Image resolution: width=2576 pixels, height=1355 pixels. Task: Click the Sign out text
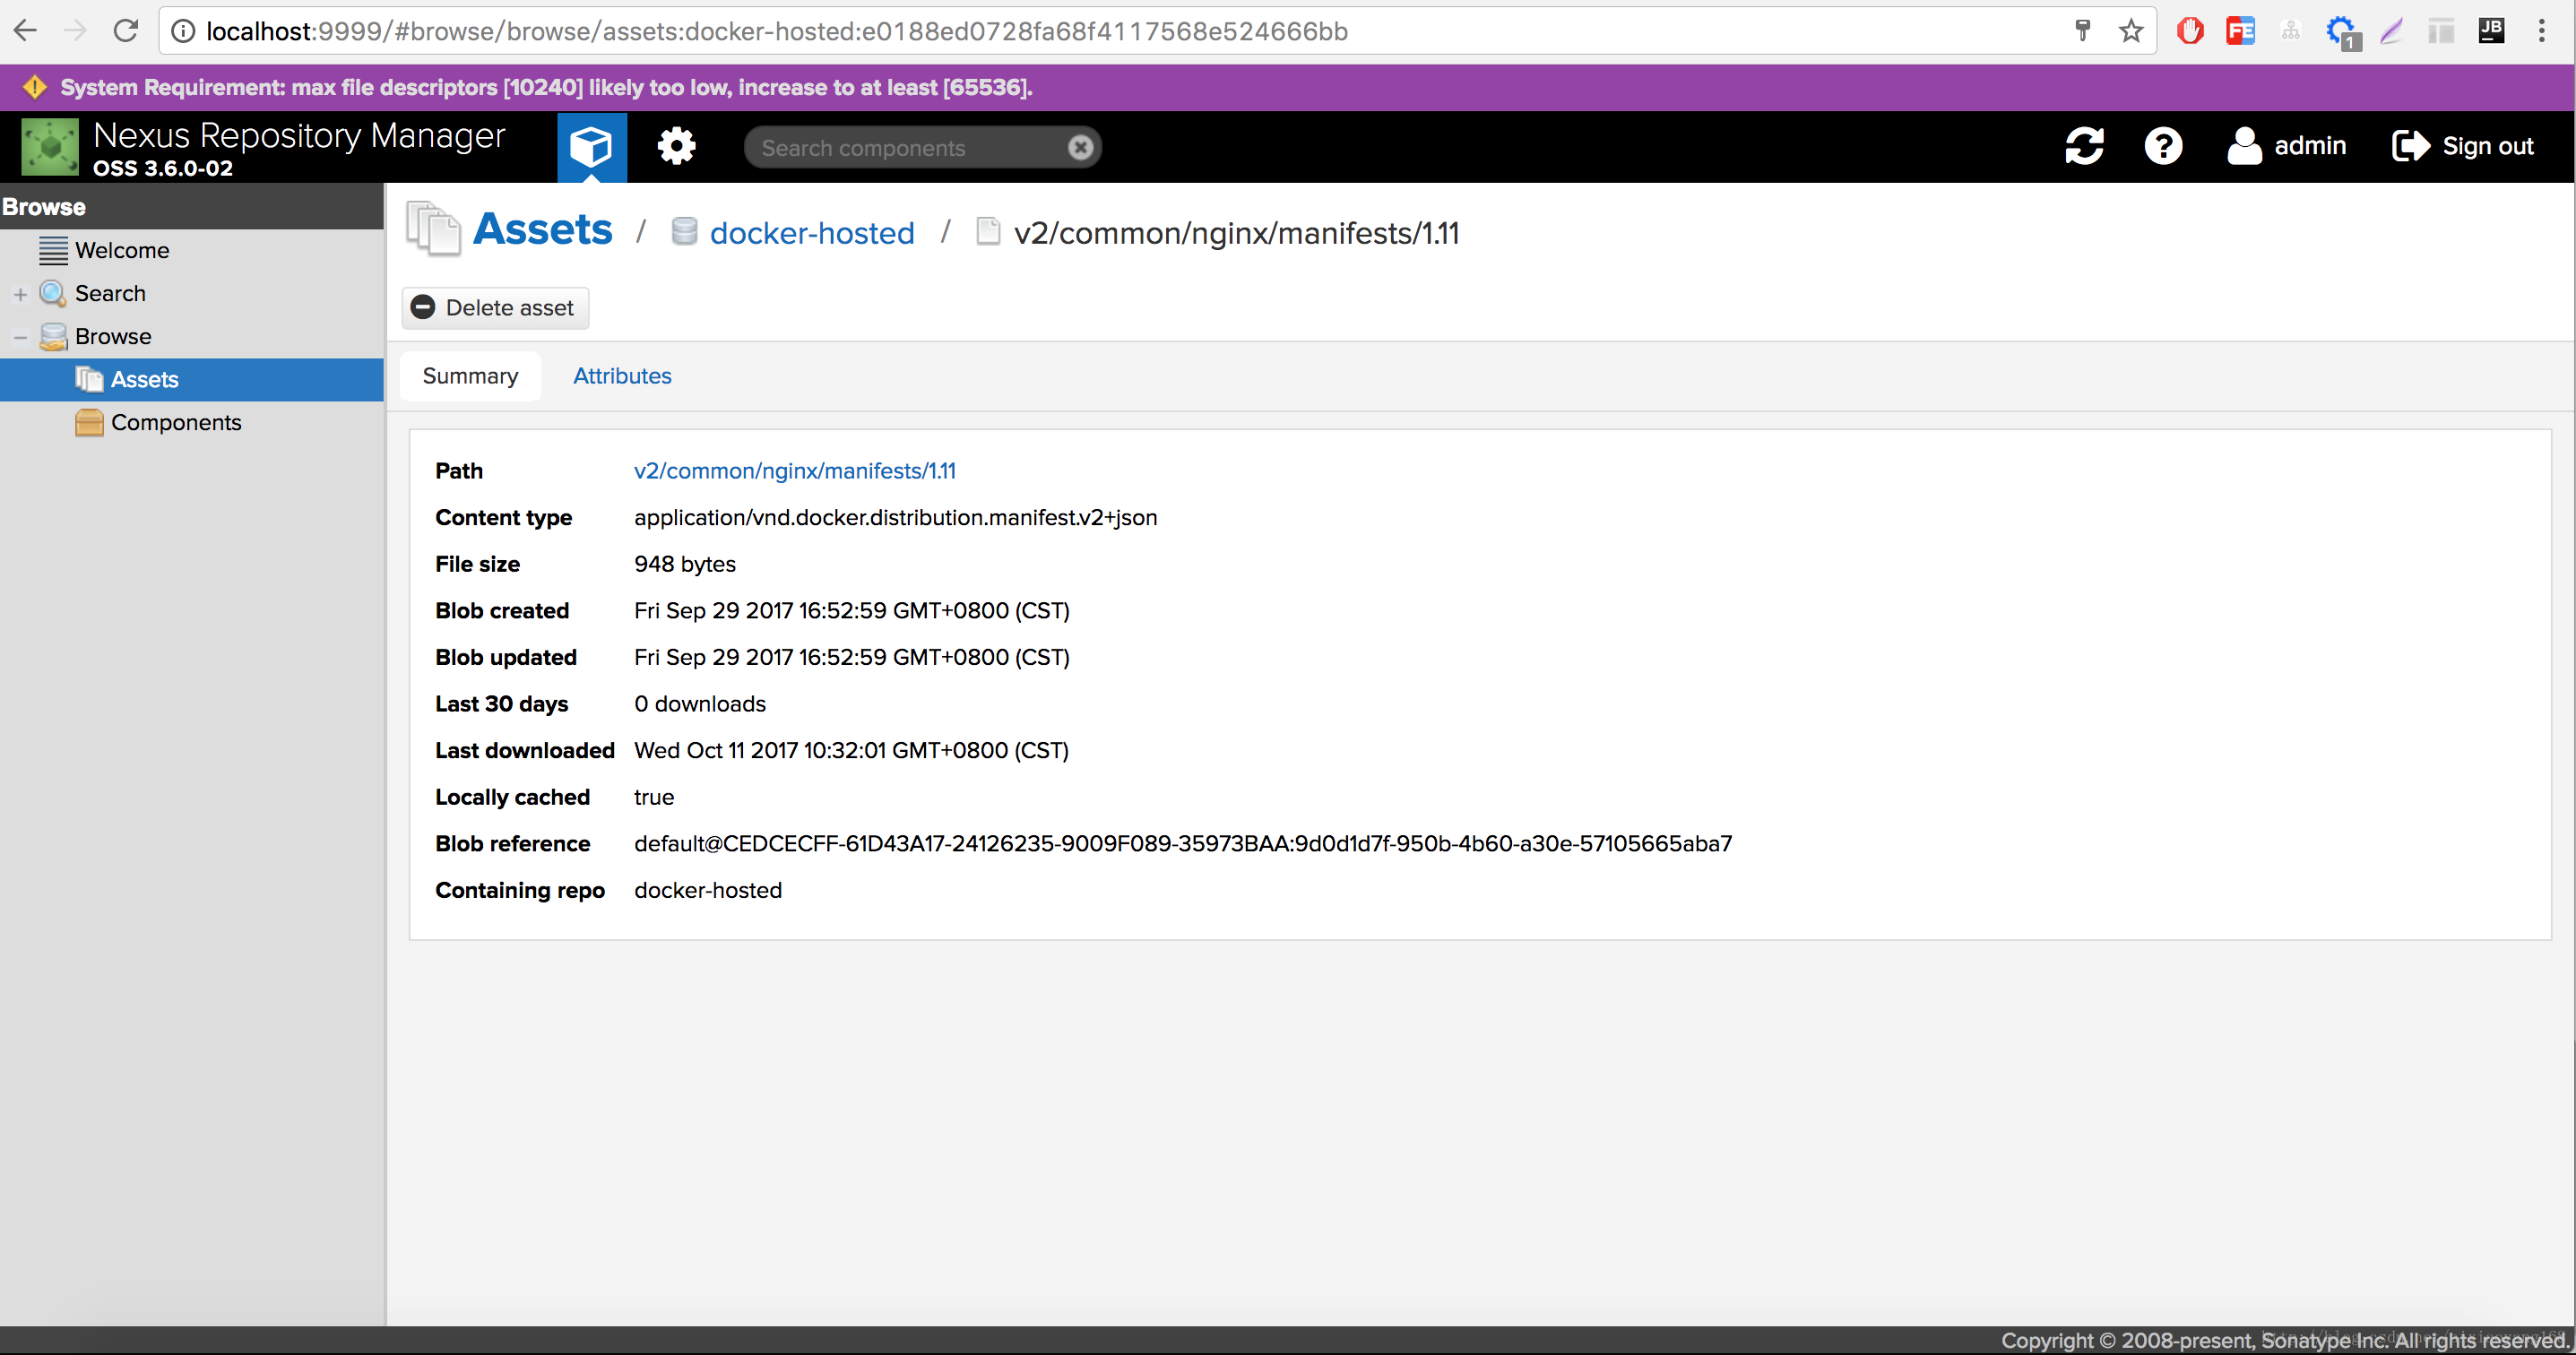[2488, 146]
